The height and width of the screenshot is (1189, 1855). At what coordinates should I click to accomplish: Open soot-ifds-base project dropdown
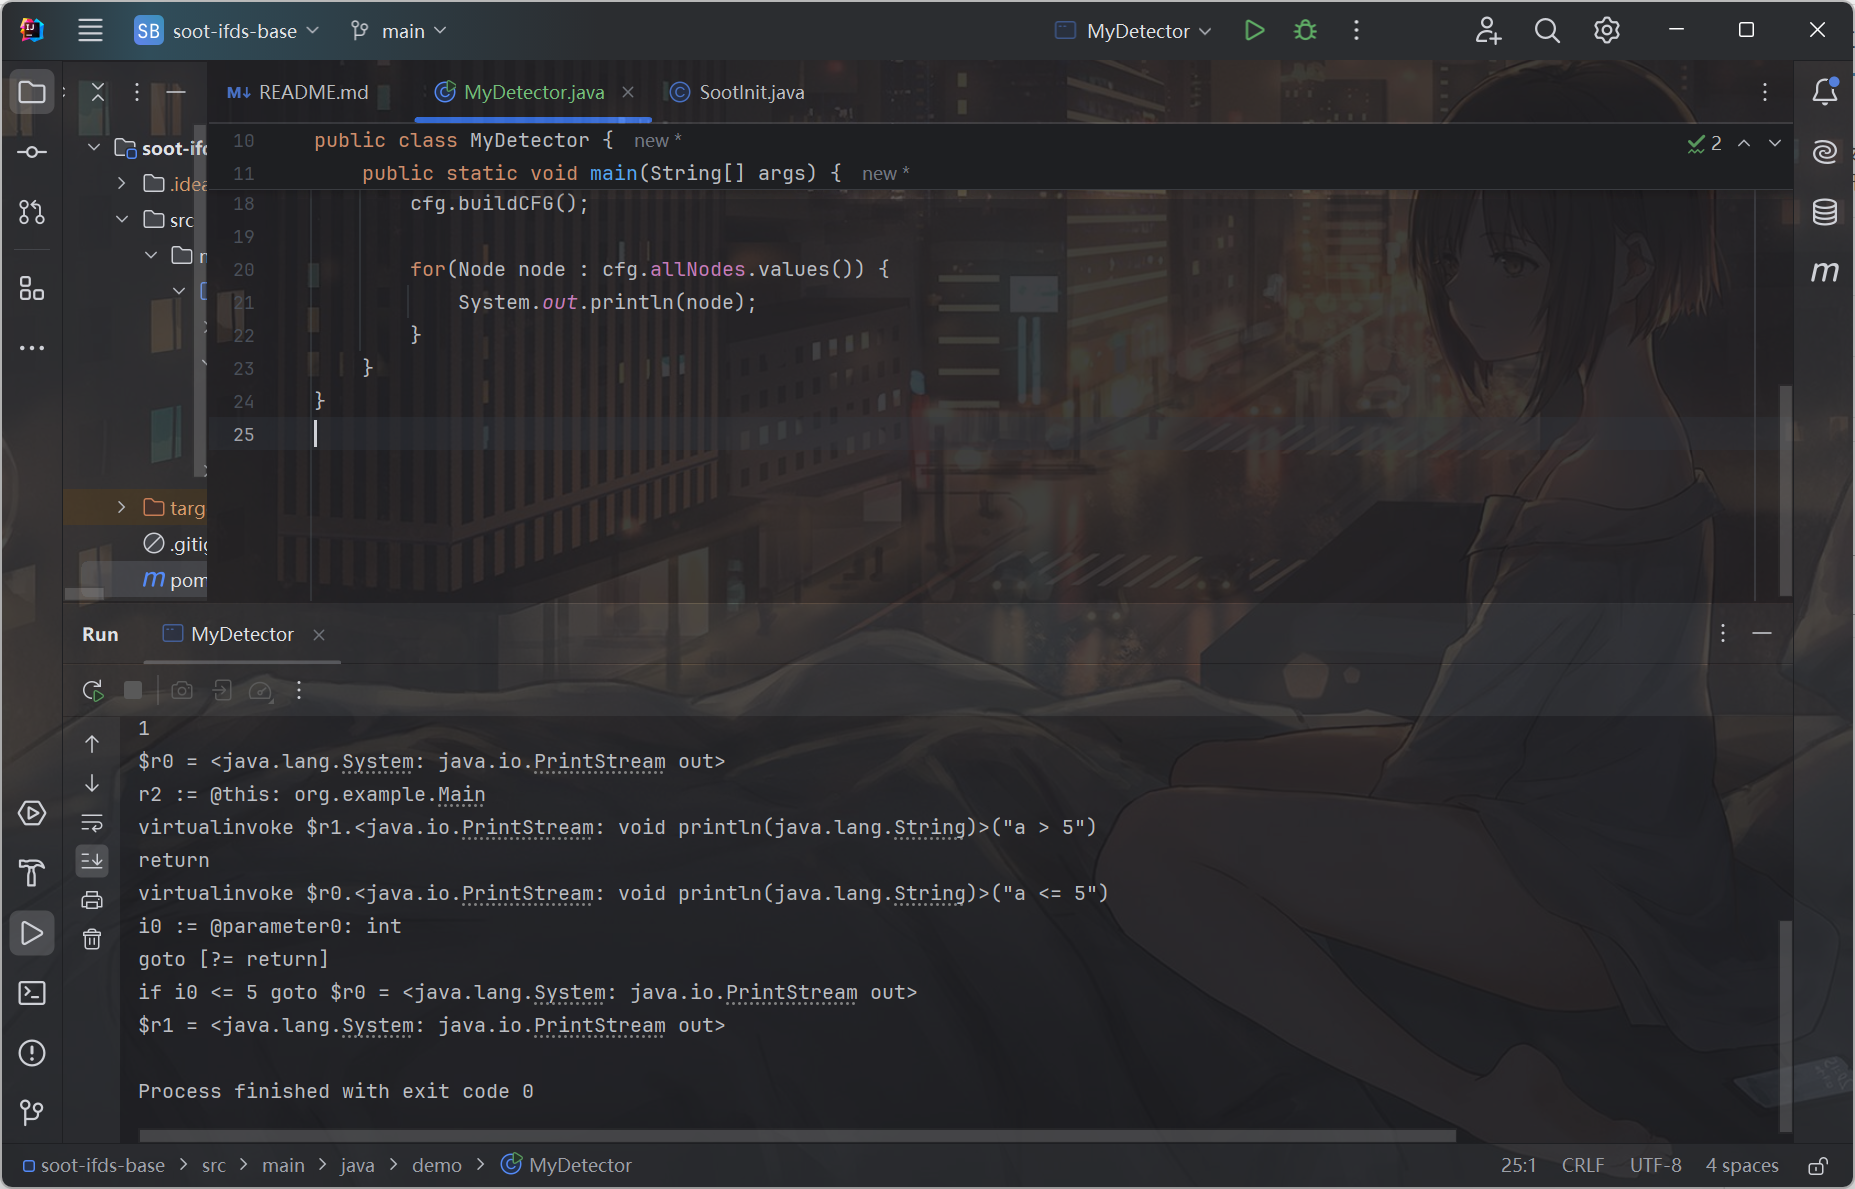(x=228, y=31)
